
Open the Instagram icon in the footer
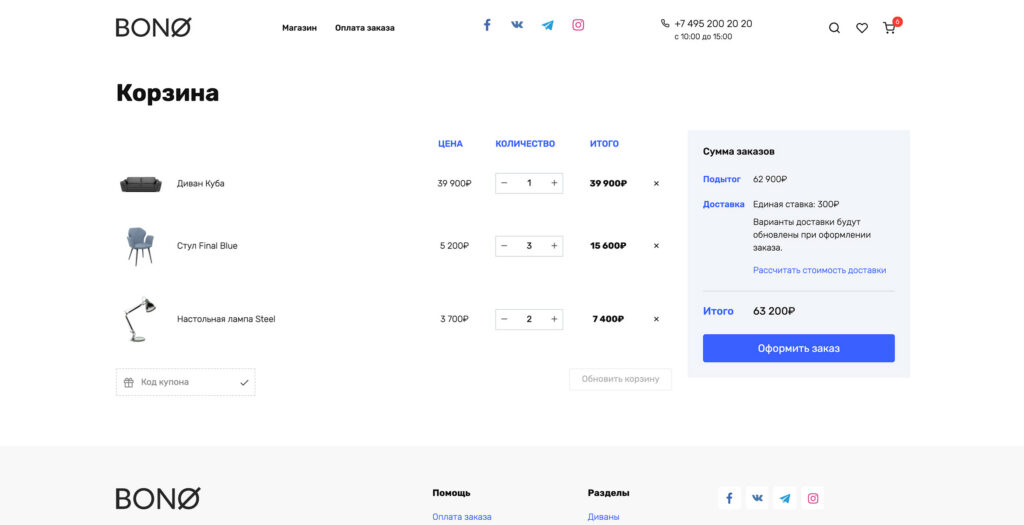[x=813, y=498]
